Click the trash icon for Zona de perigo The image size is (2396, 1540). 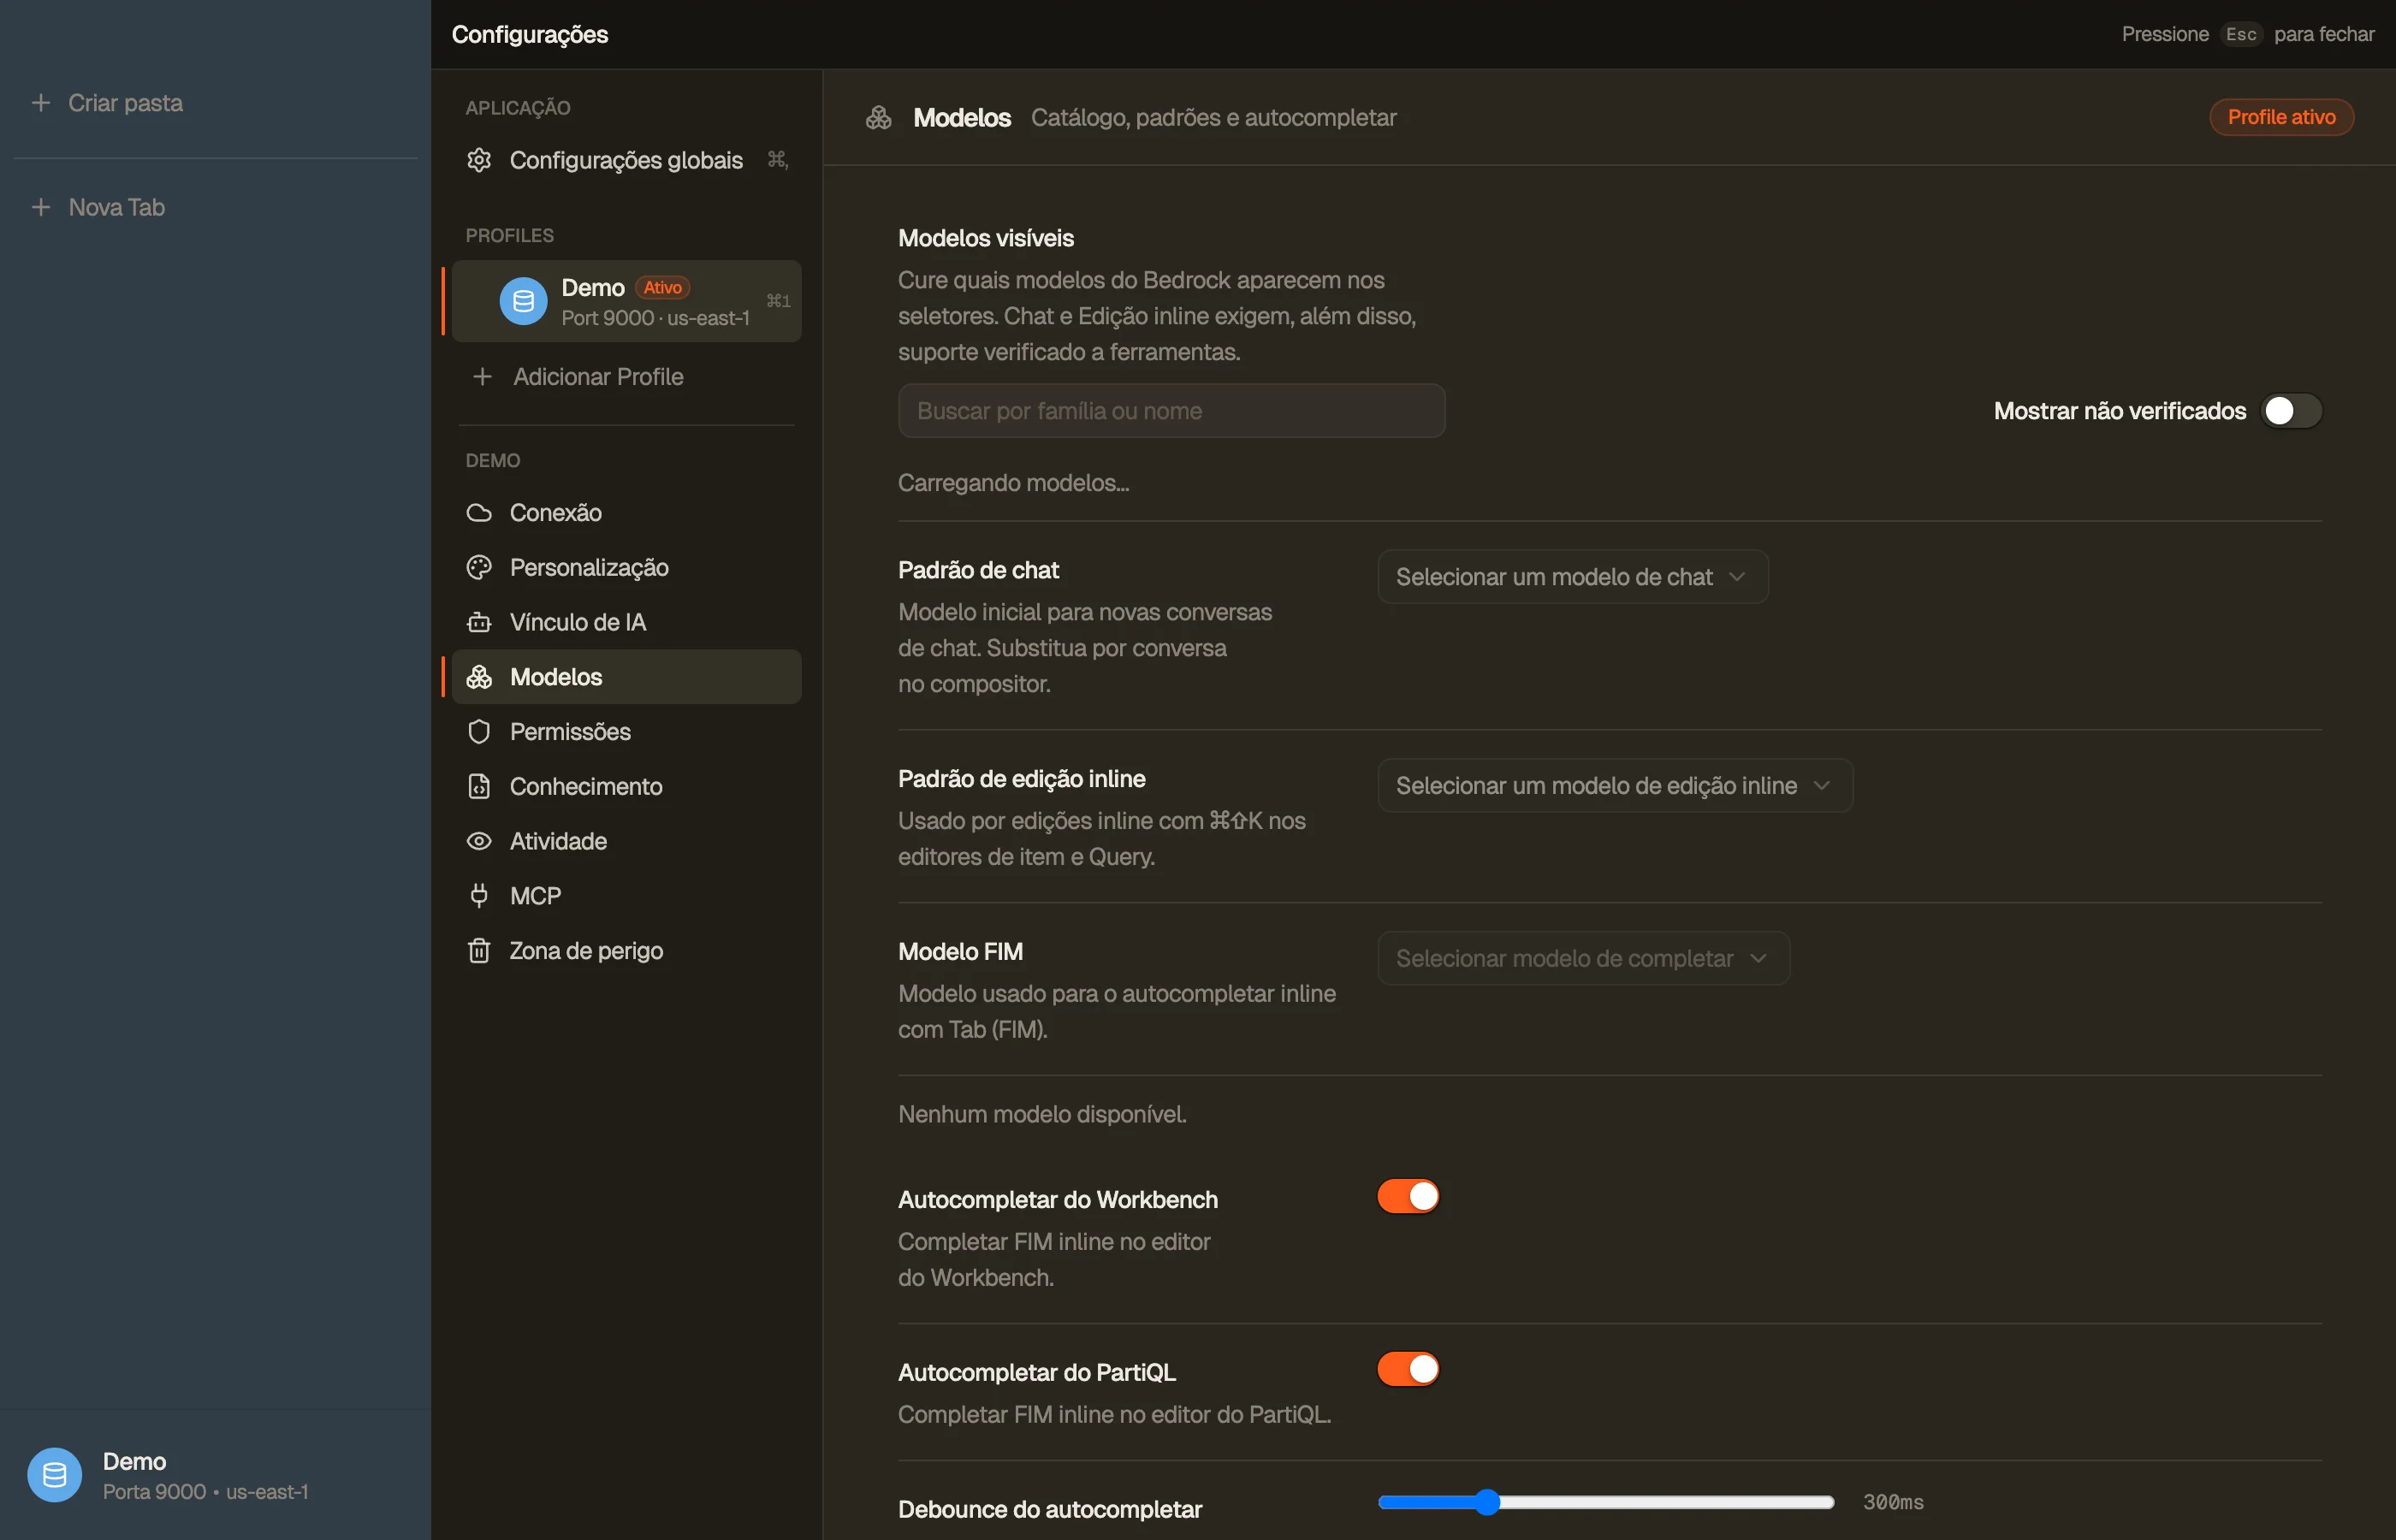pyautogui.click(x=479, y=950)
